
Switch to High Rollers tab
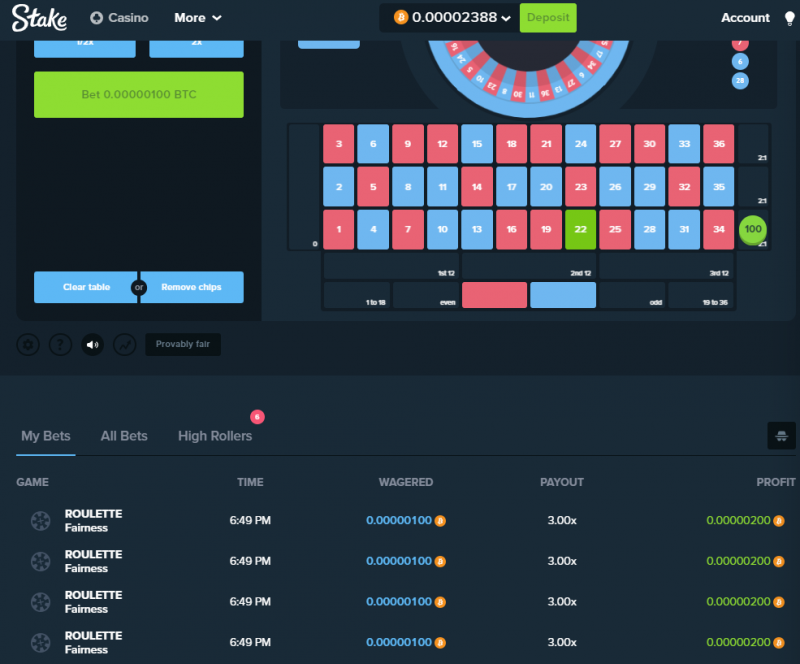click(215, 436)
